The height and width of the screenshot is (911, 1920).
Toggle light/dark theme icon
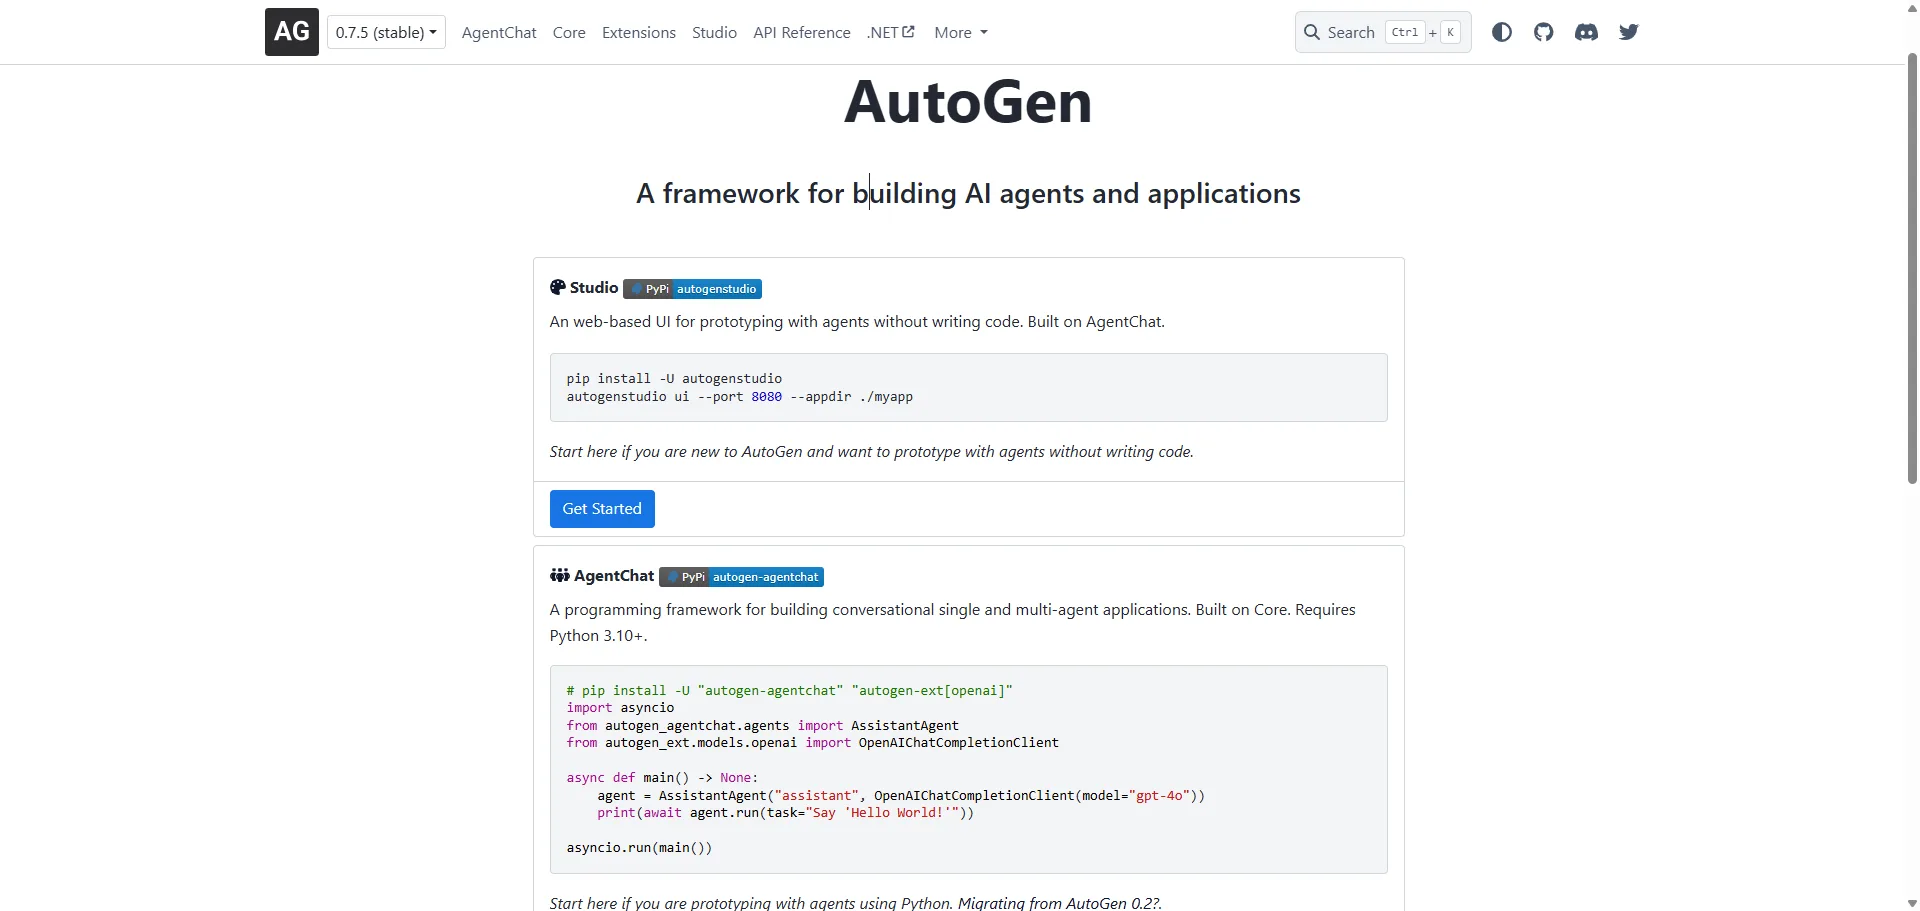click(x=1501, y=32)
